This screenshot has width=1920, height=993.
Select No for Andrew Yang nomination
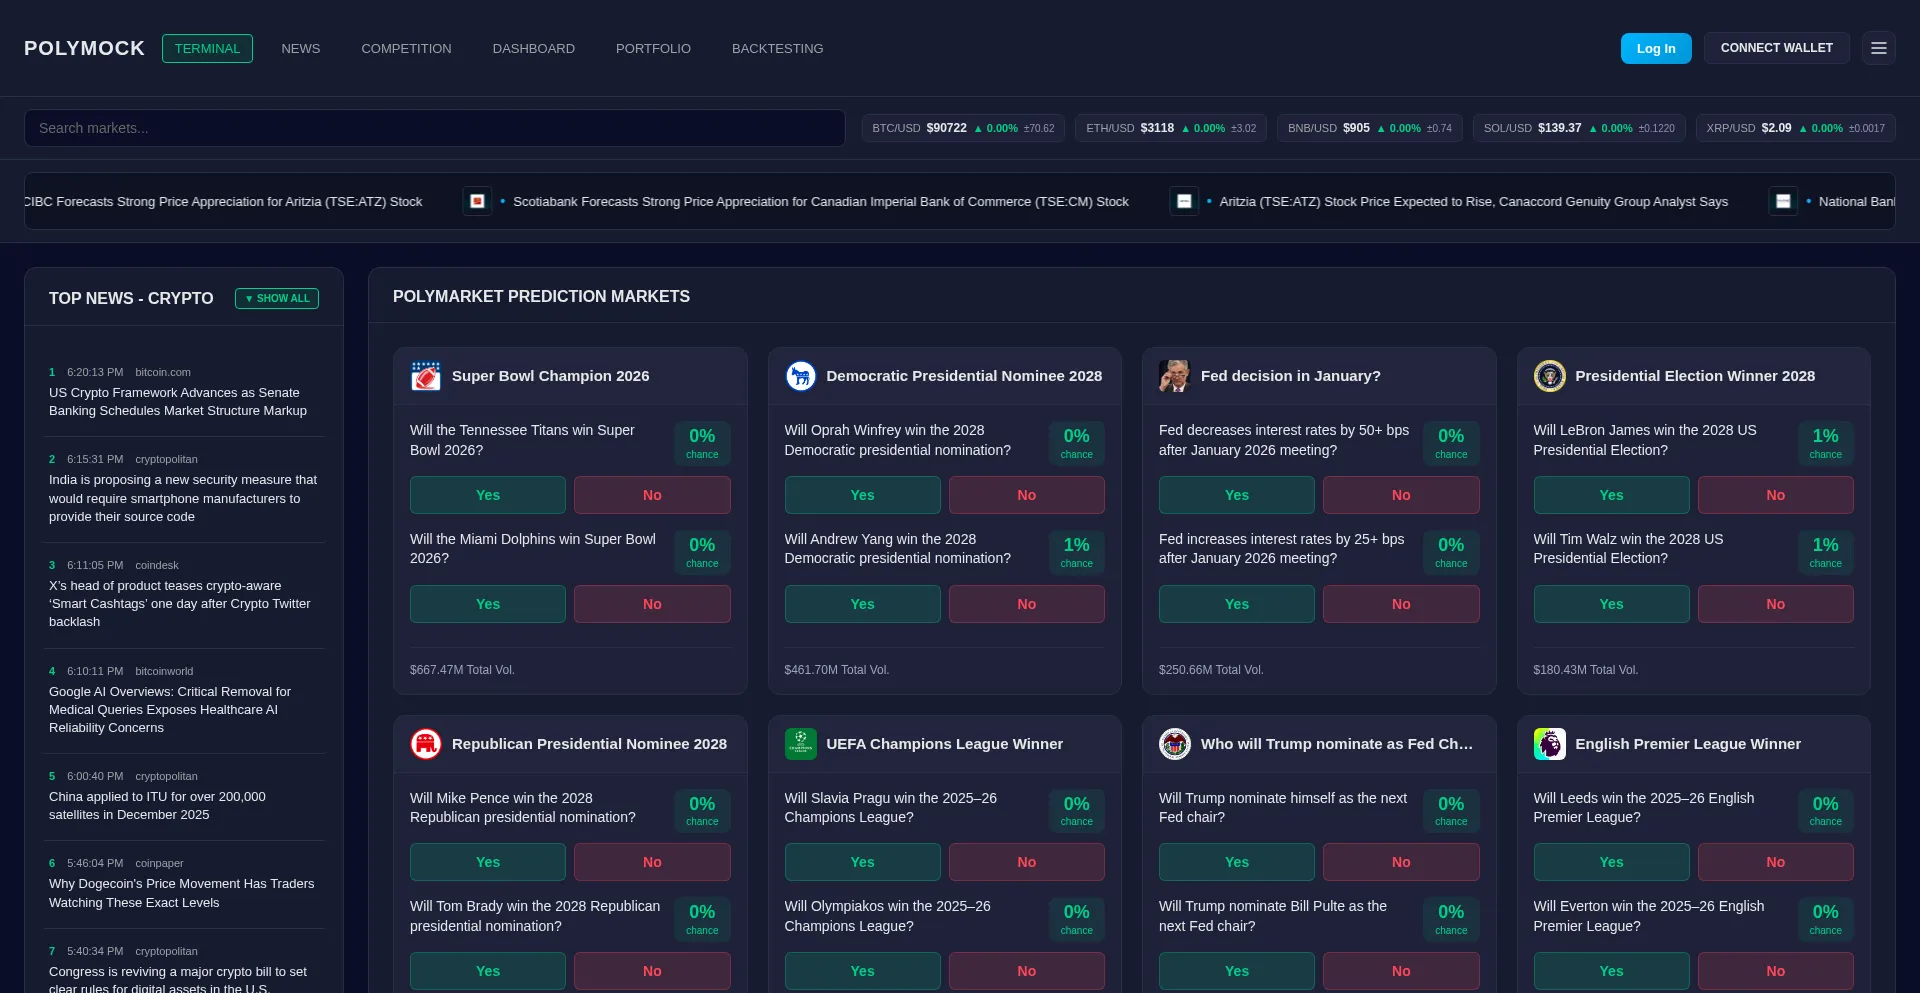tap(1026, 604)
